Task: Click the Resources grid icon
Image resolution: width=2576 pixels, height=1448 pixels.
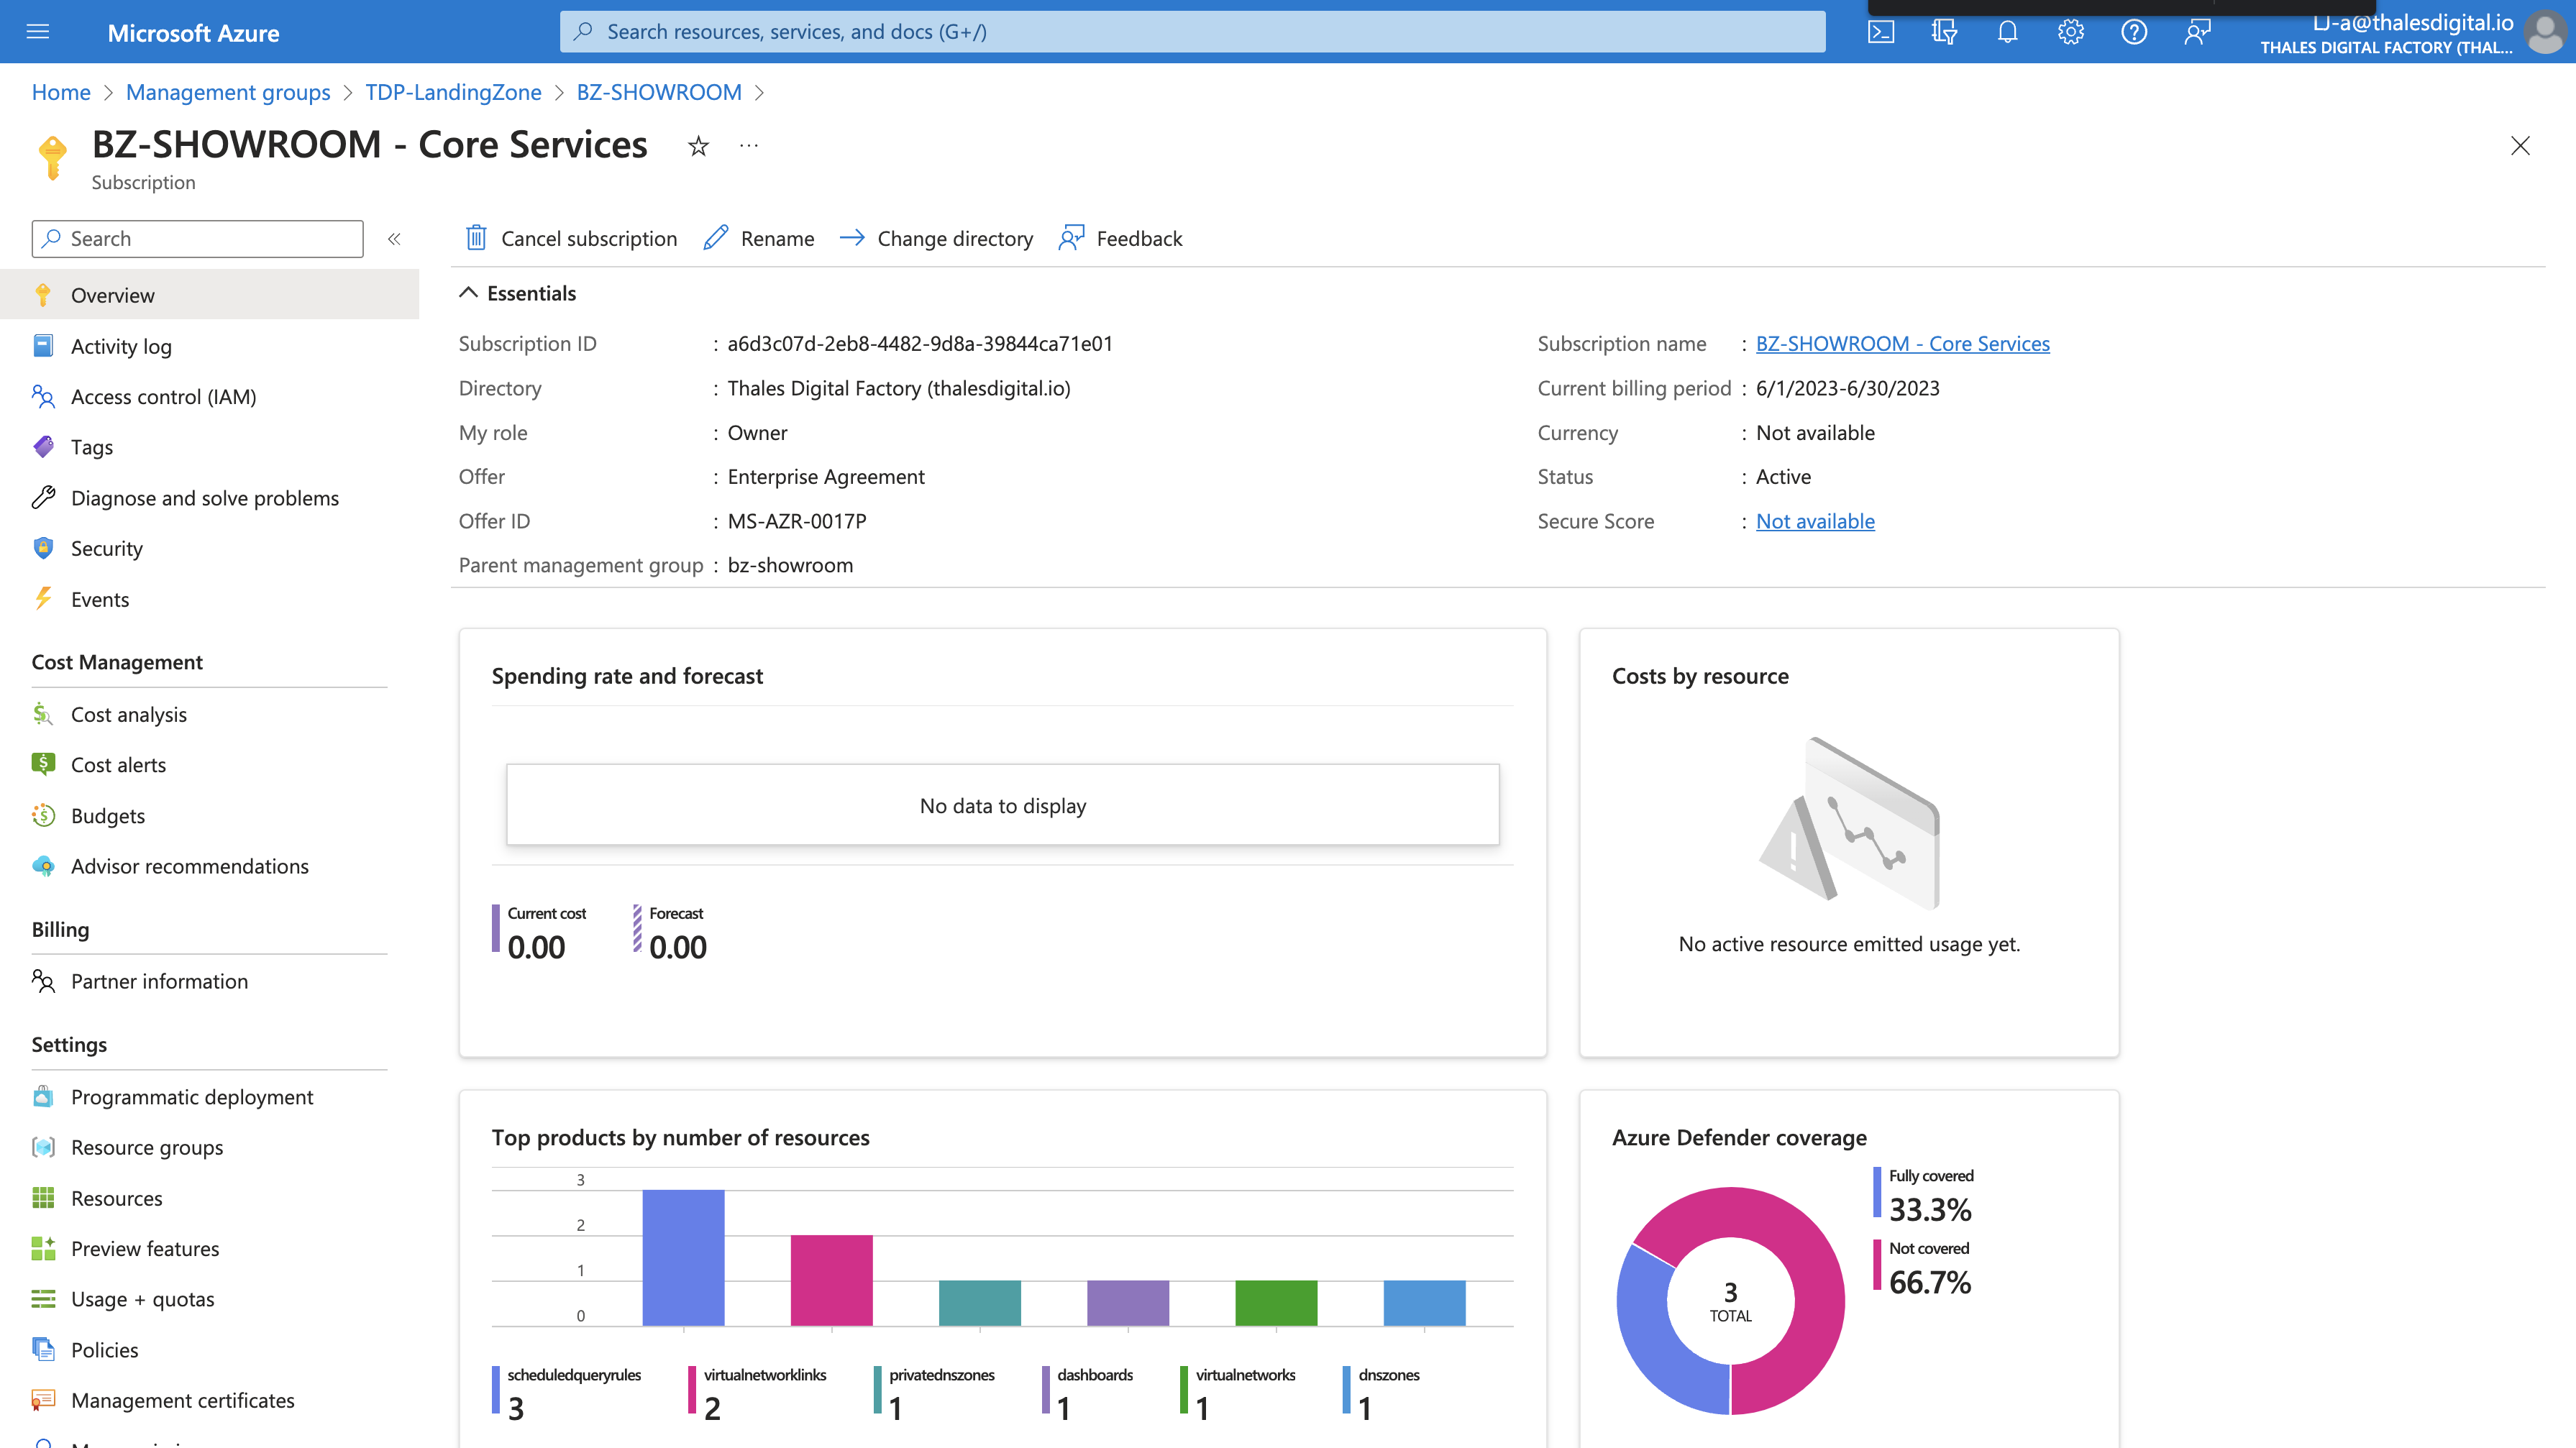Action: tap(43, 1198)
